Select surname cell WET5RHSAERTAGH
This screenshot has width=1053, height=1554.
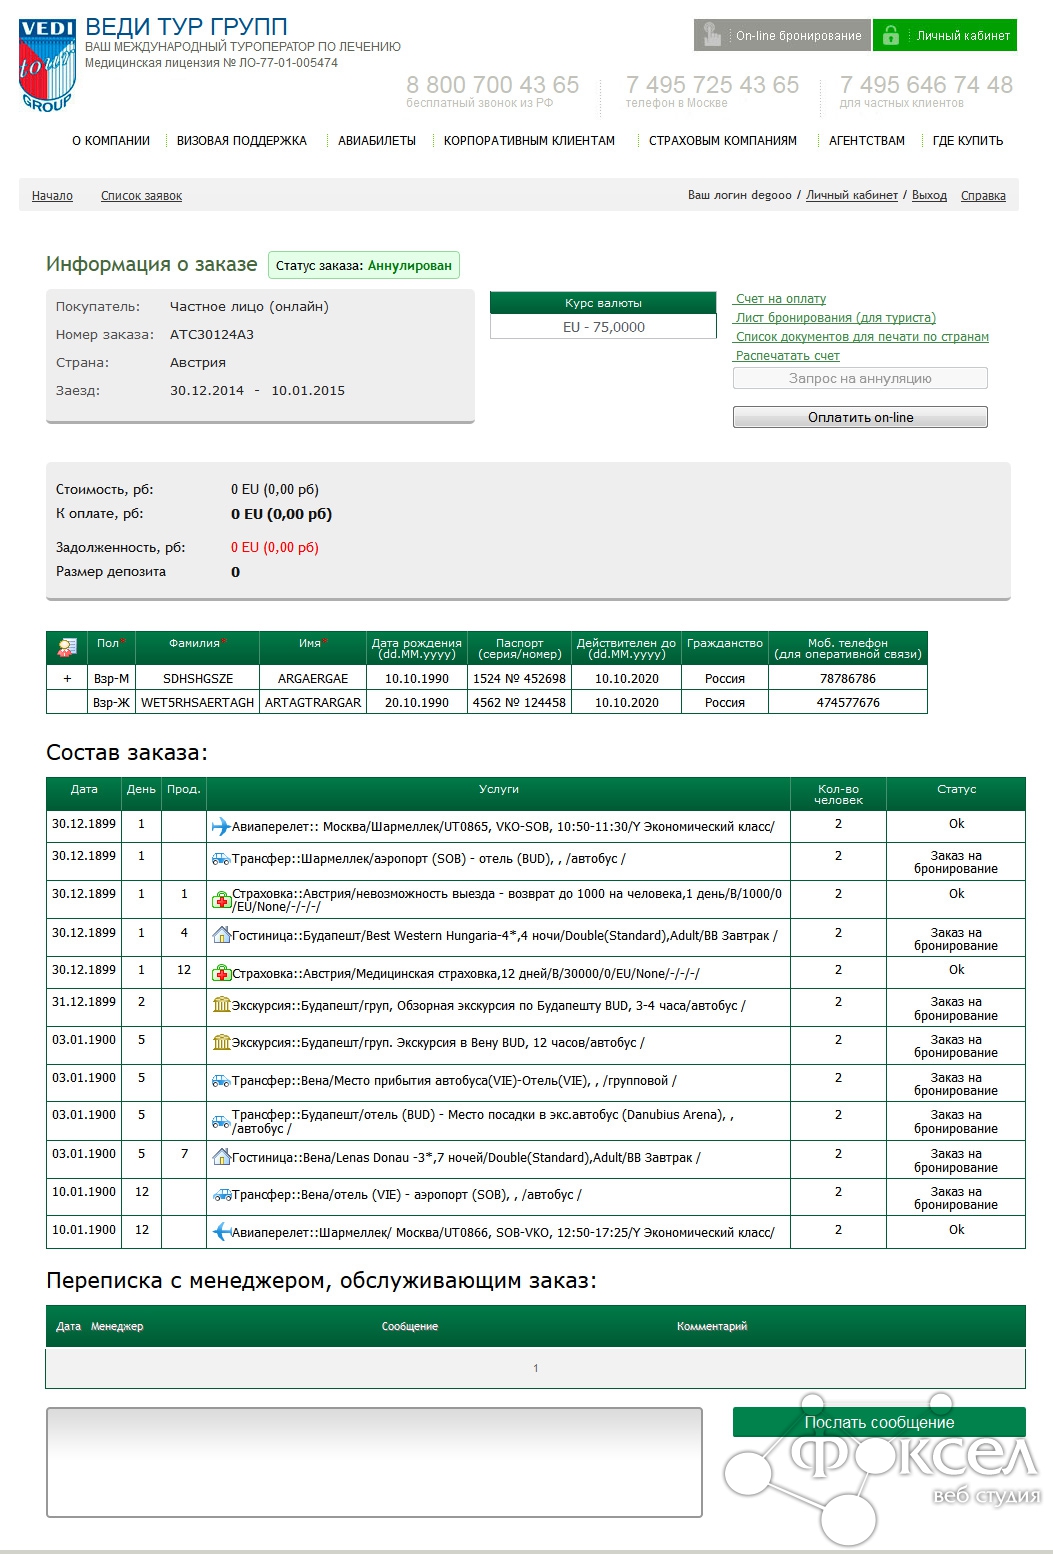pos(198,703)
